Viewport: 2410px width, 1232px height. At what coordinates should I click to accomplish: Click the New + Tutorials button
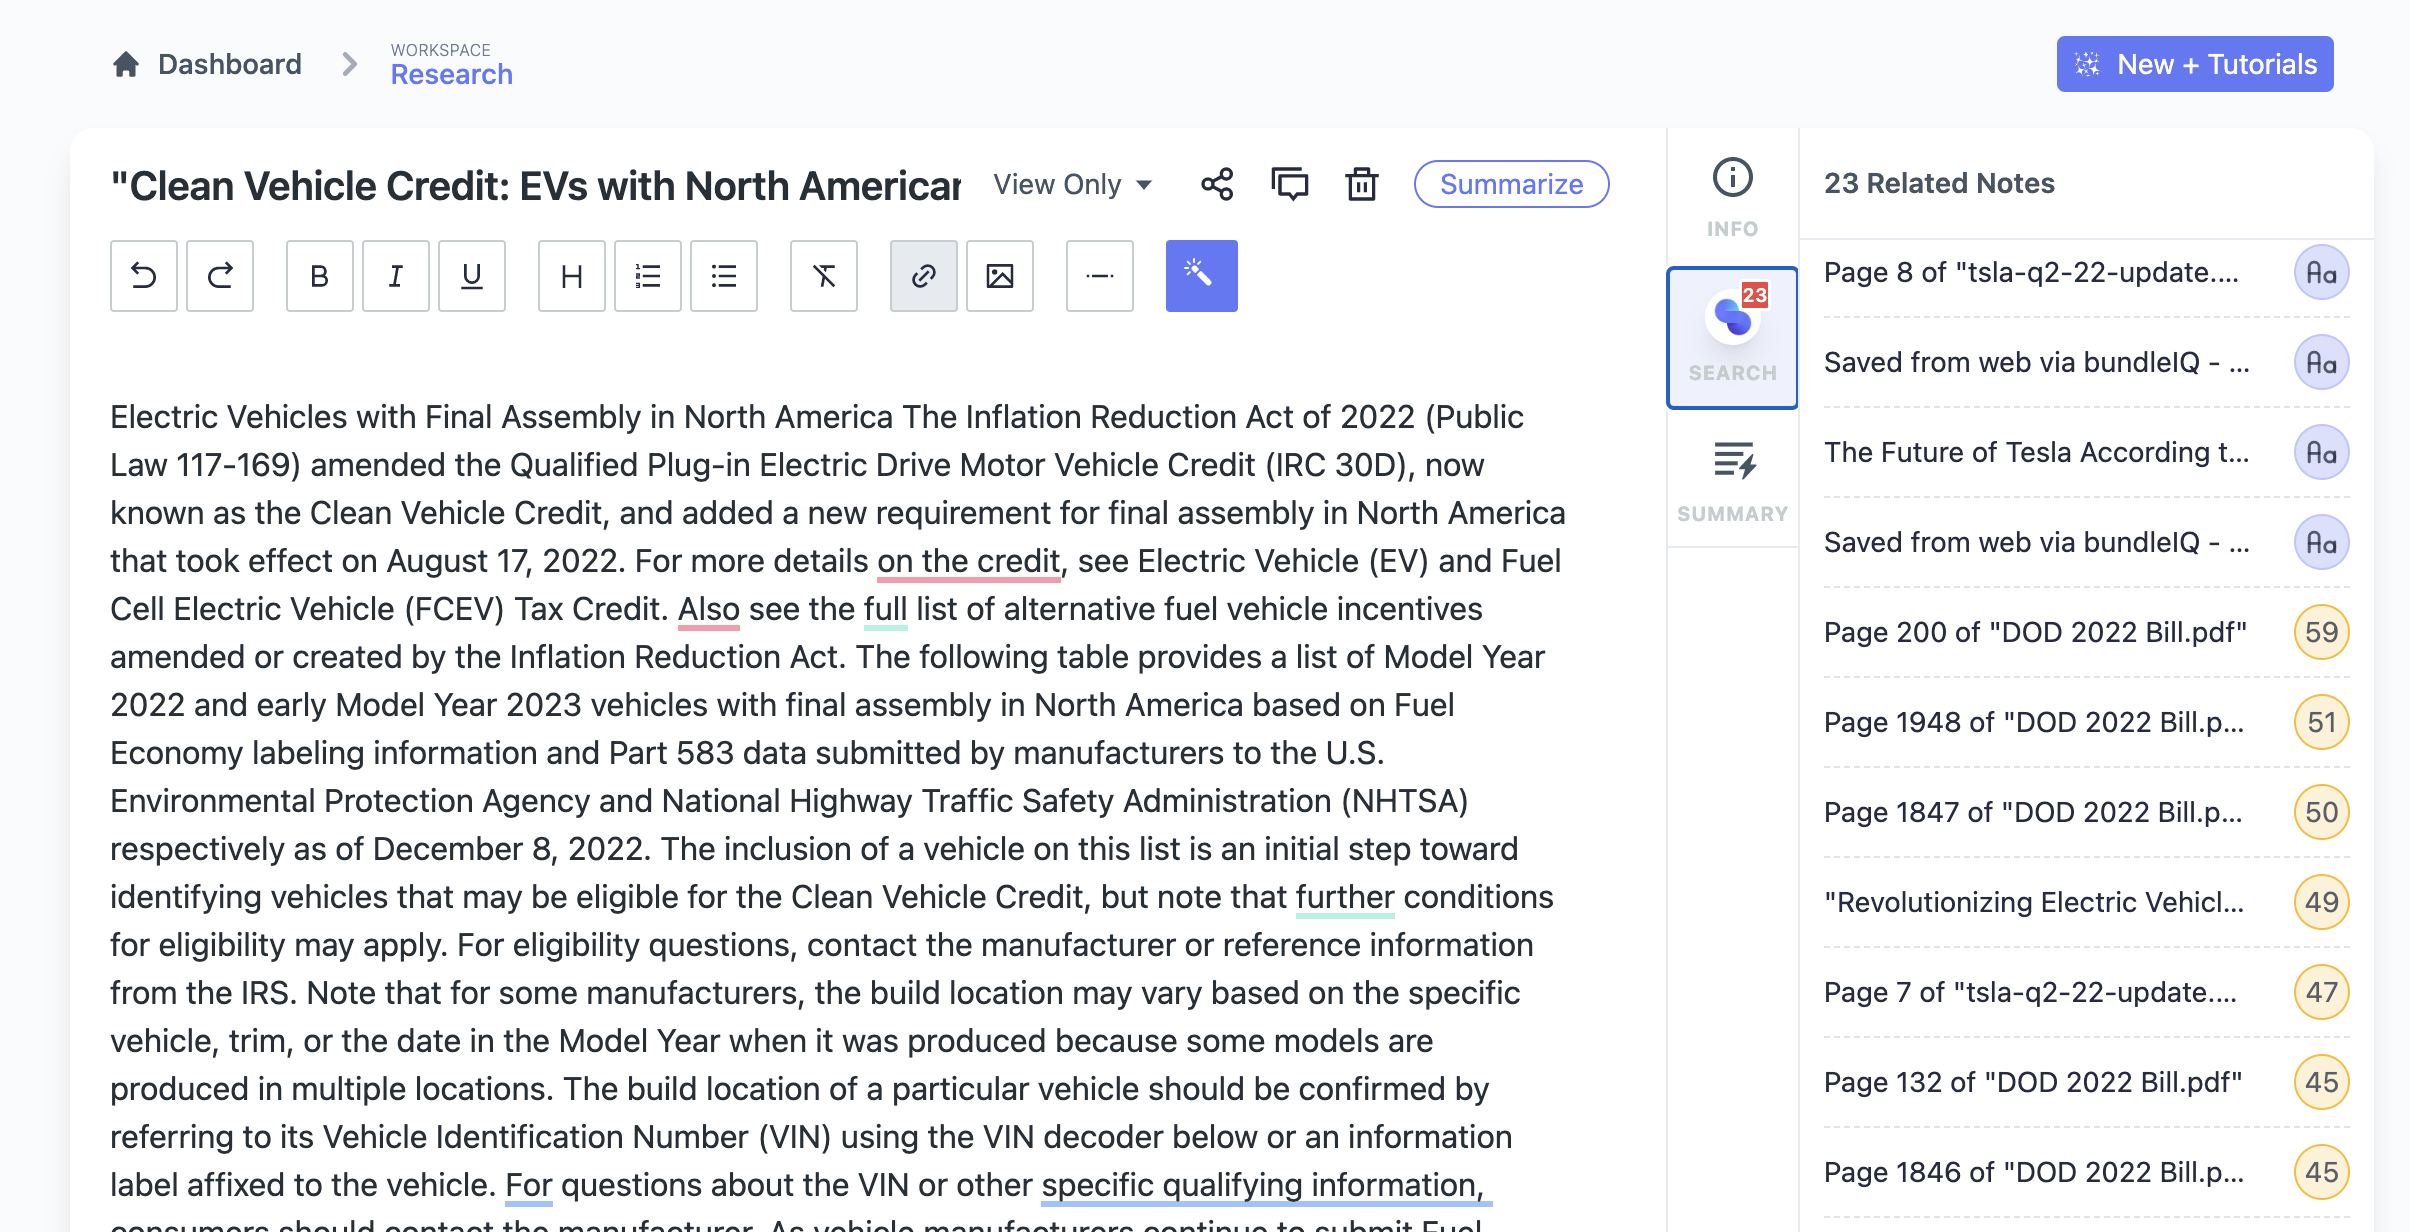2194,64
